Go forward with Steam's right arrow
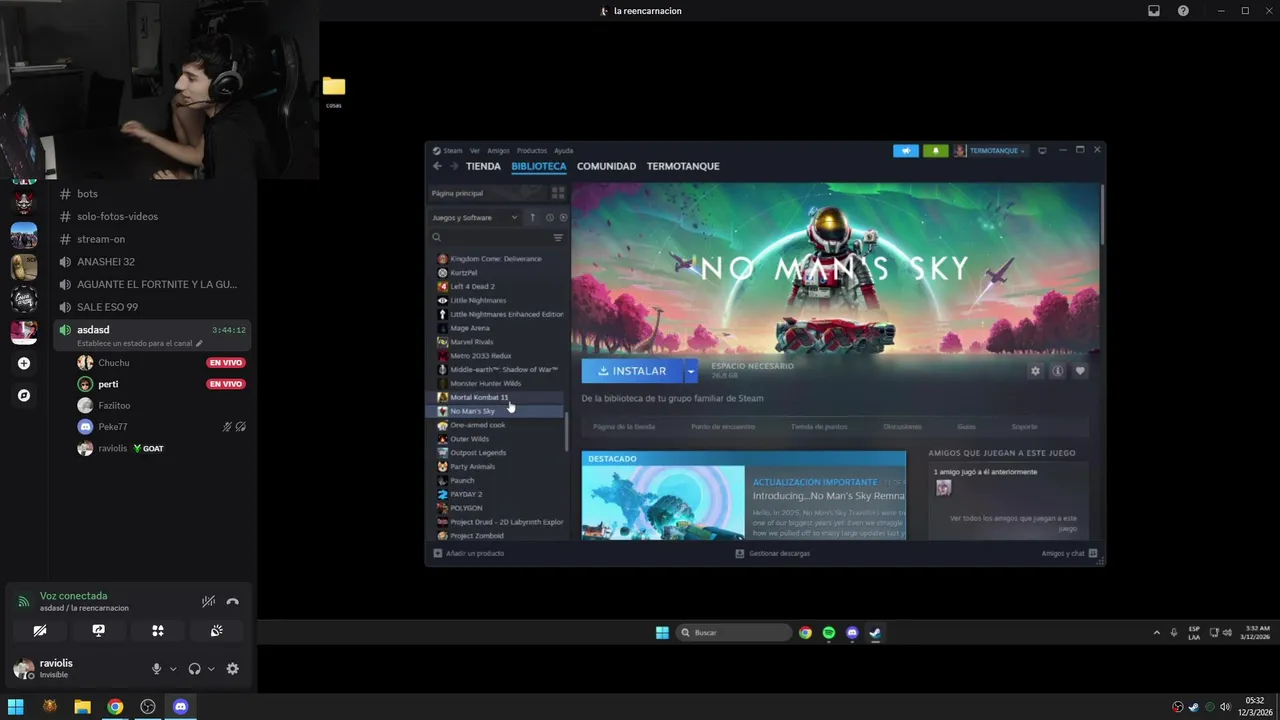This screenshot has width=1280, height=720. point(454,166)
